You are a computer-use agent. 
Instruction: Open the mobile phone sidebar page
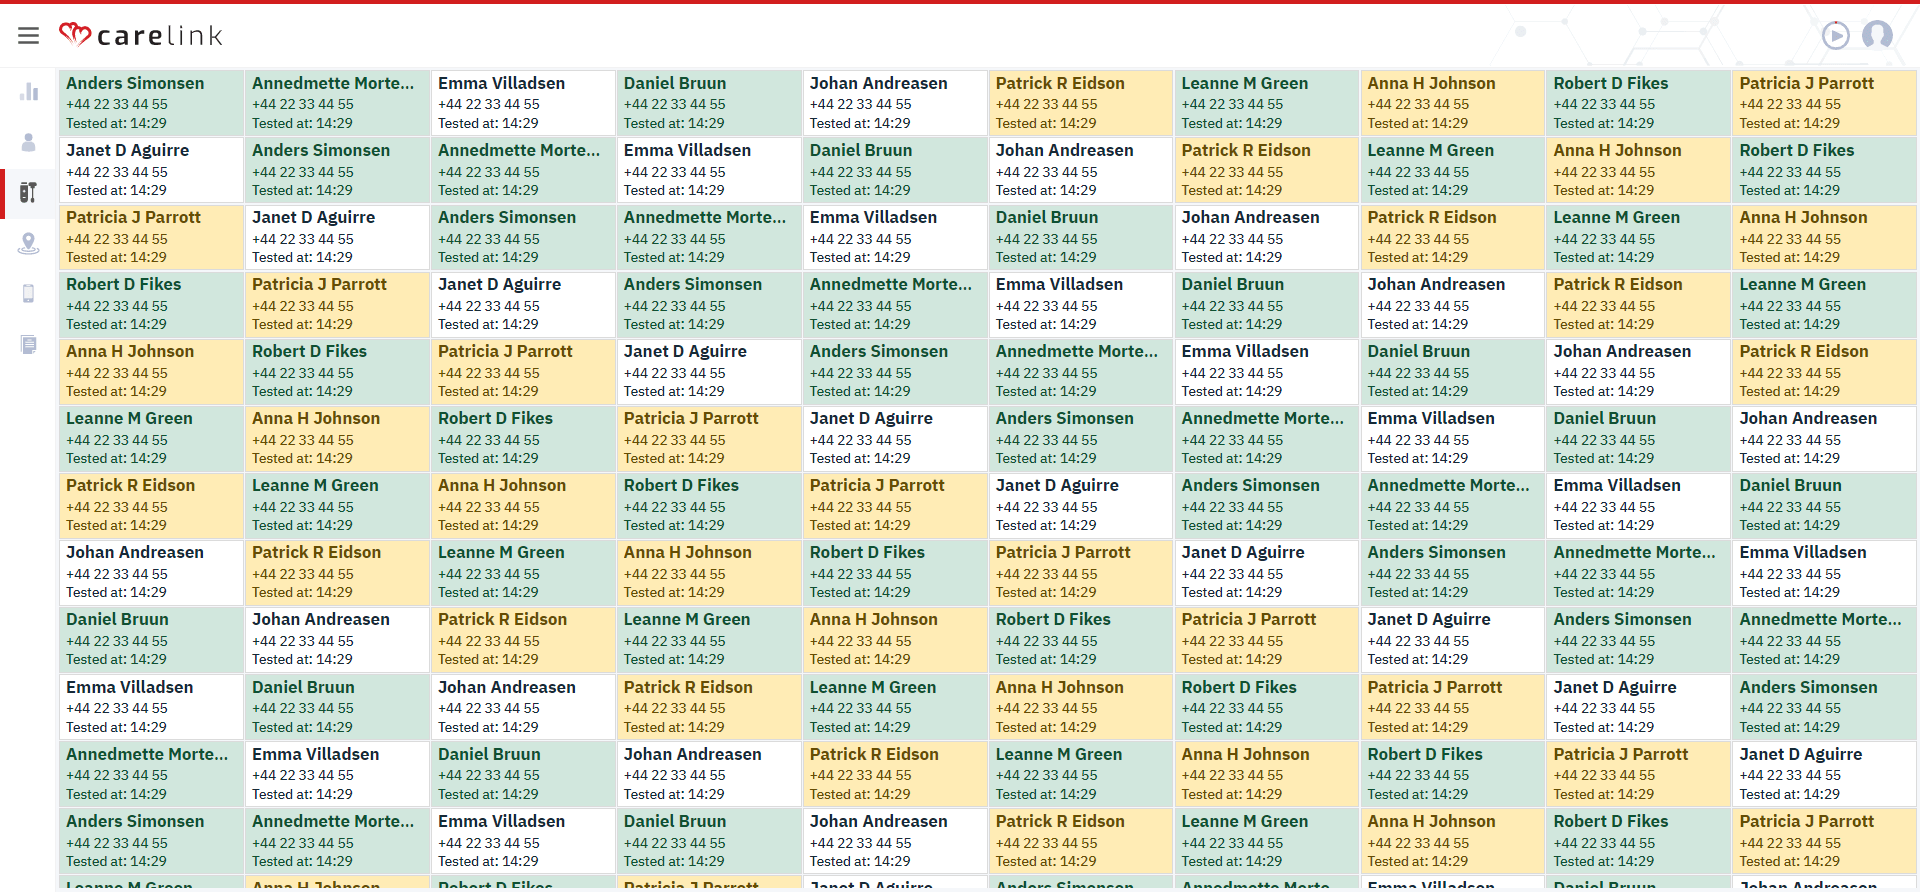[x=29, y=293]
